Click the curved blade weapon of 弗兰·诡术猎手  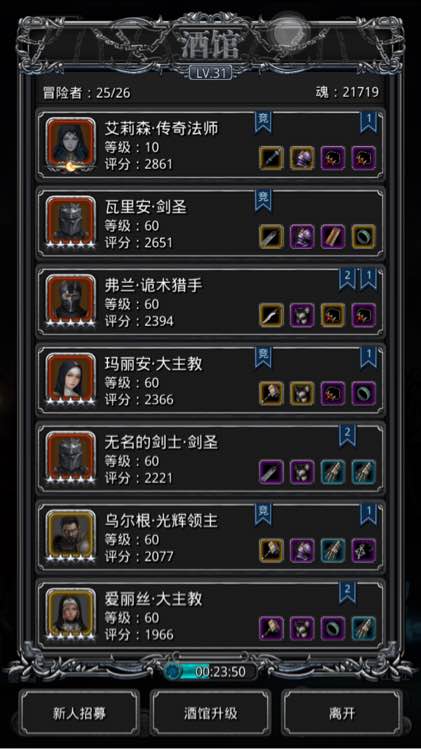click(271, 315)
